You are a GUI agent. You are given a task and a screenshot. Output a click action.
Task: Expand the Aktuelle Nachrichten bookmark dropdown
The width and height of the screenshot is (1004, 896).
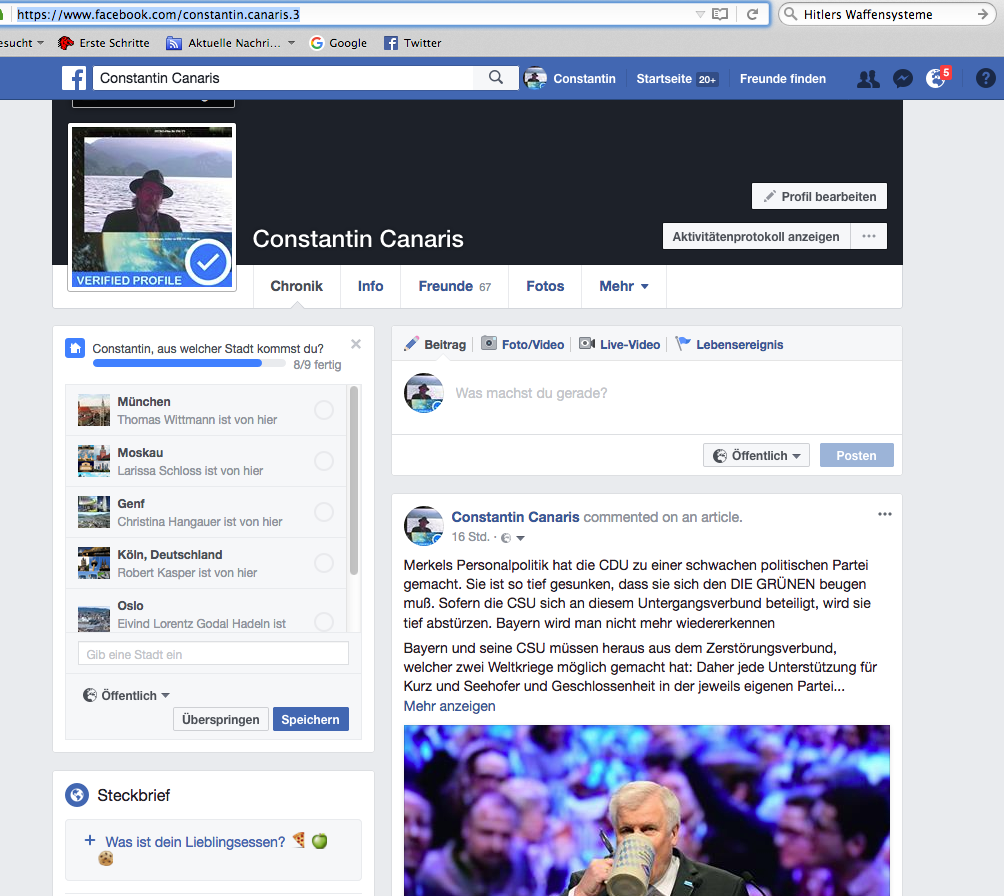(x=291, y=43)
